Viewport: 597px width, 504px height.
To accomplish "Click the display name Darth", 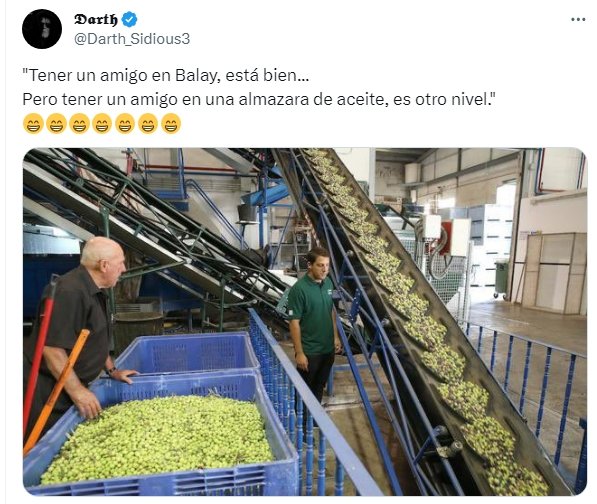I will 96,19.
